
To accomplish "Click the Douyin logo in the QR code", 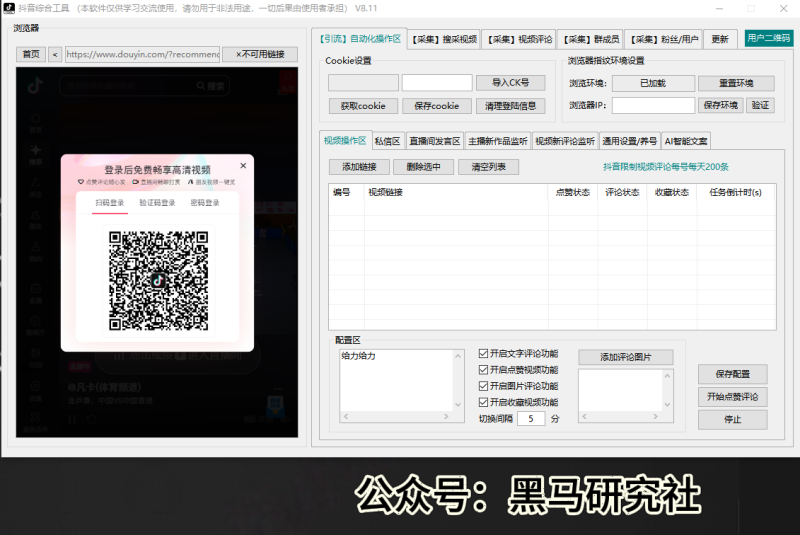I will (158, 280).
